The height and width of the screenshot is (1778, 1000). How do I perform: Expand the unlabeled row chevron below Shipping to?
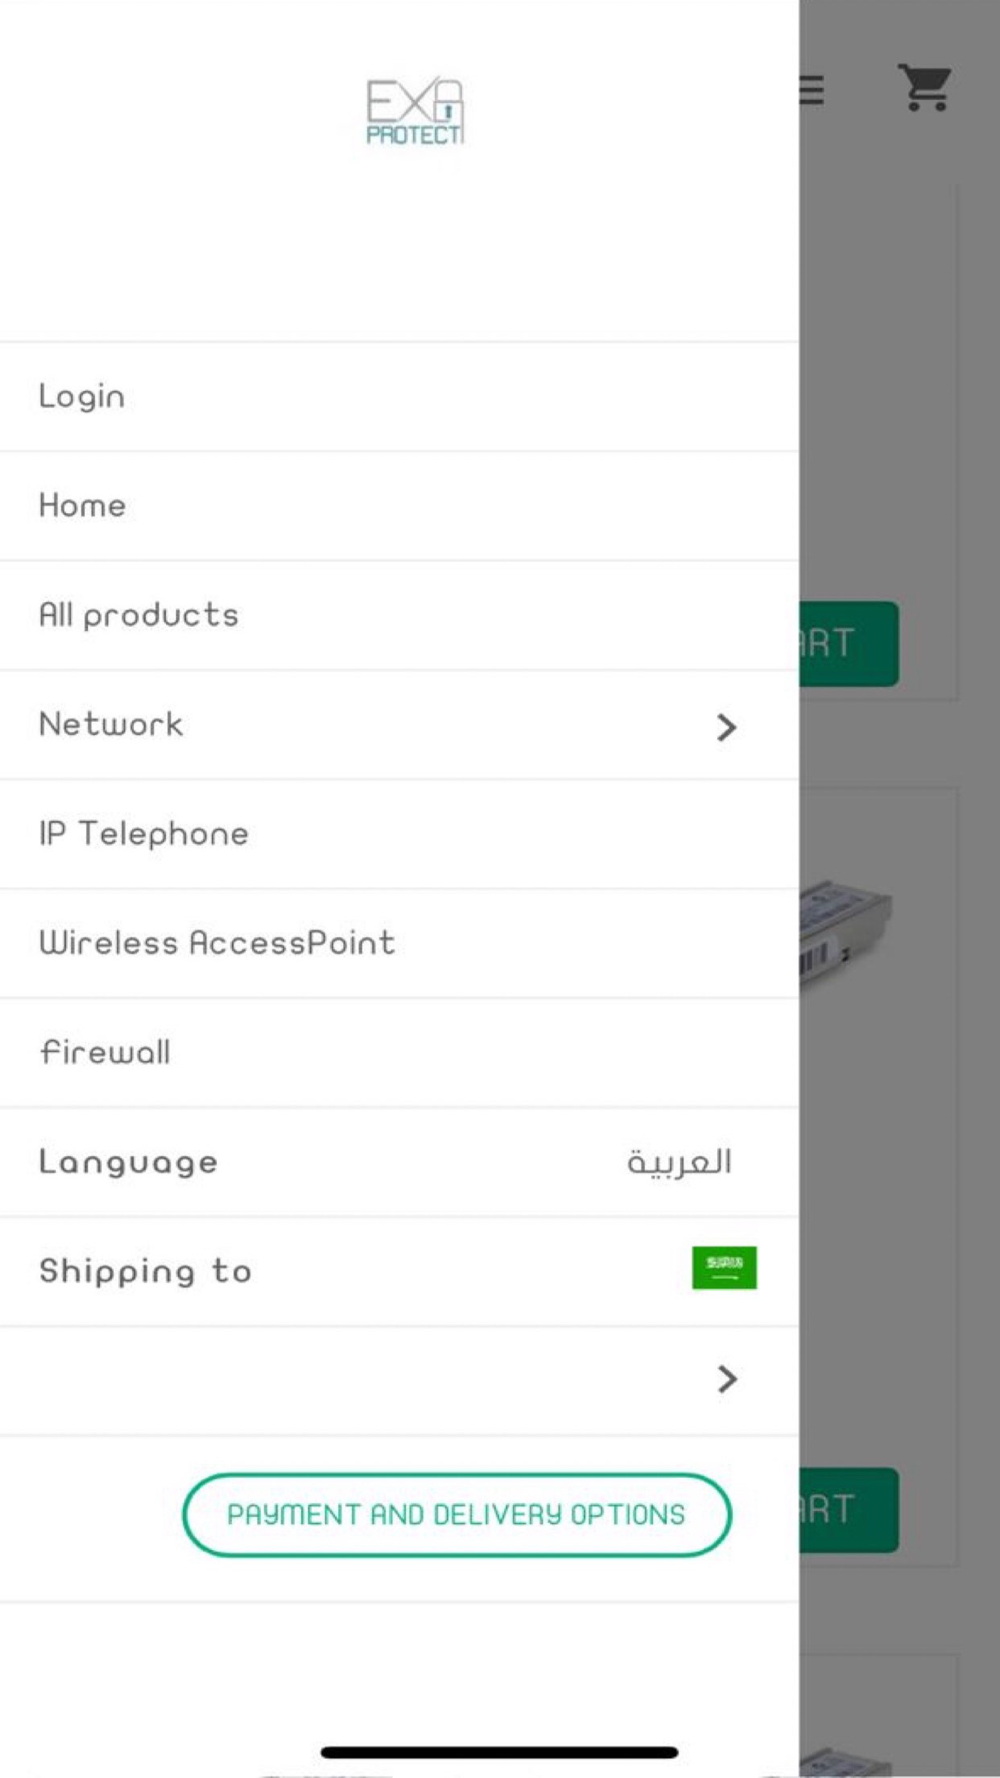(727, 1380)
